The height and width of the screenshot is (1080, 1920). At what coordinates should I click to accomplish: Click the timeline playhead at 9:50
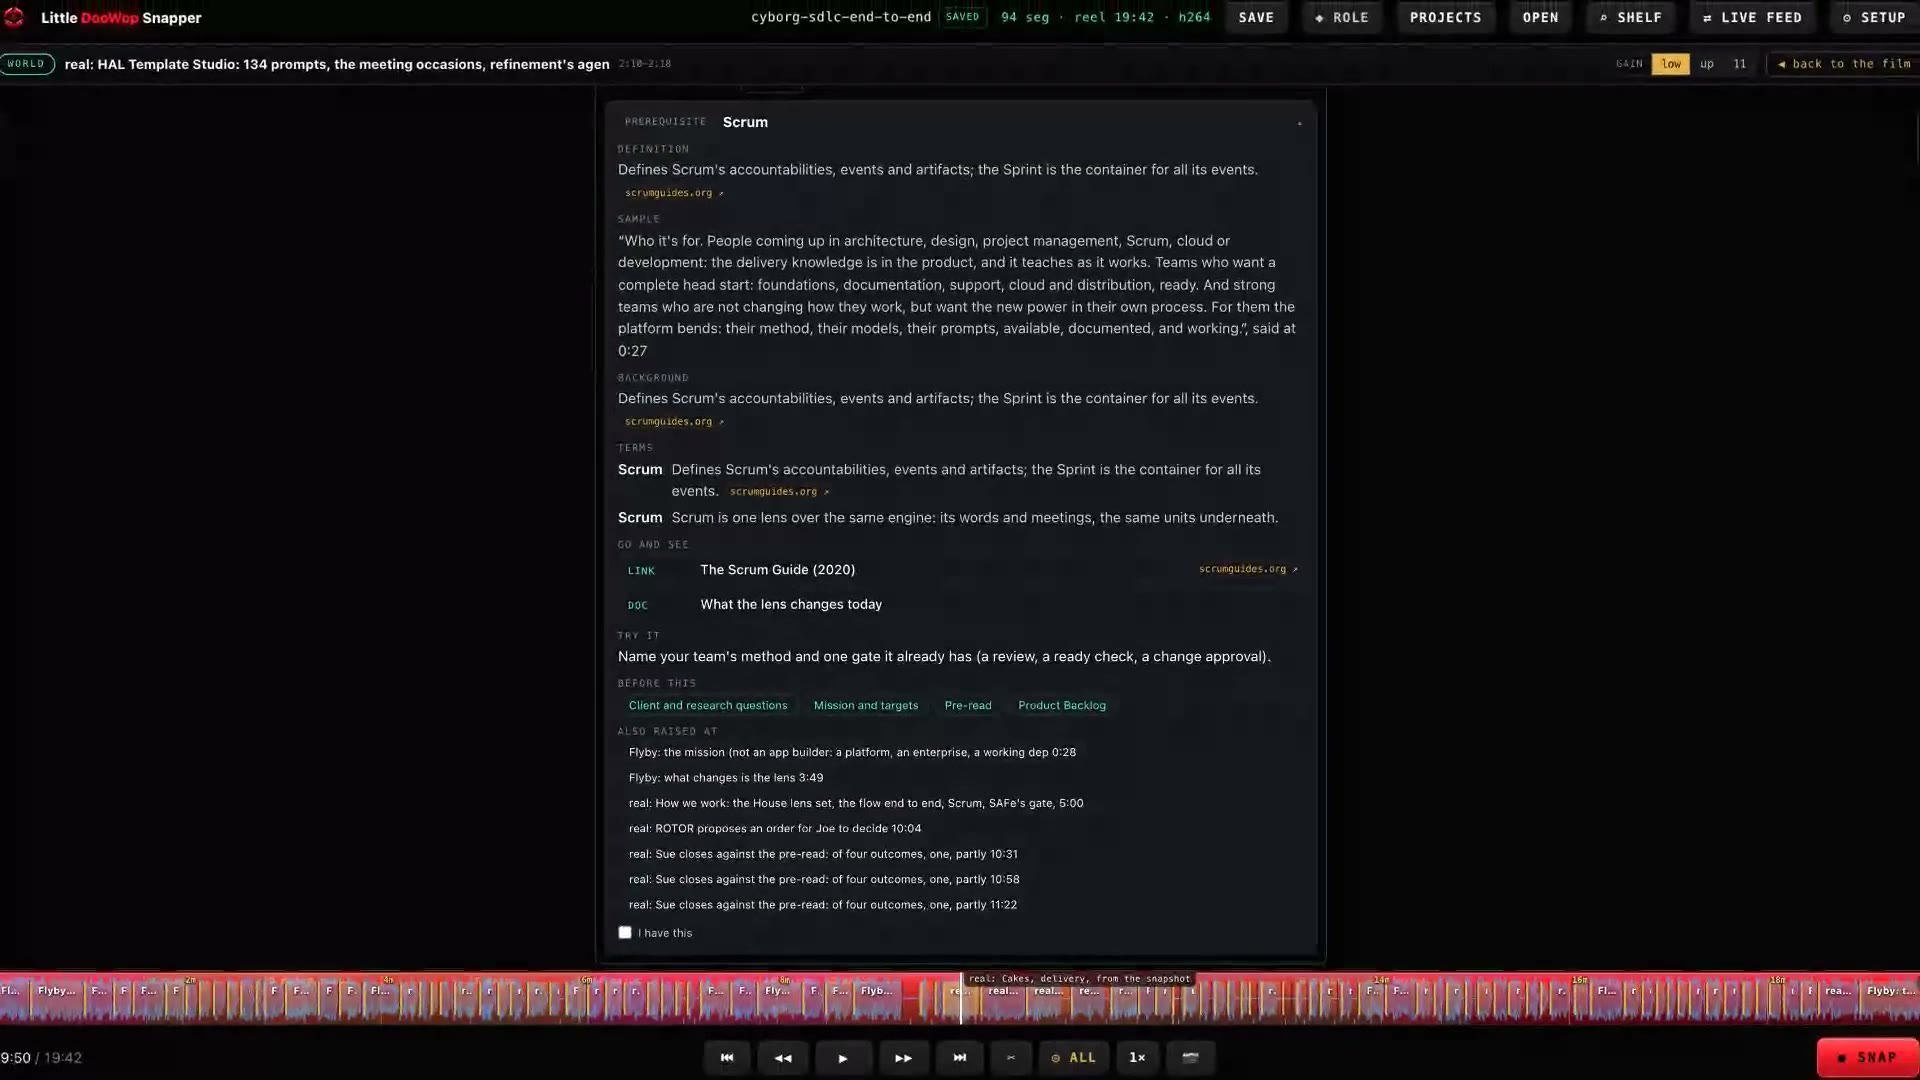click(x=961, y=998)
